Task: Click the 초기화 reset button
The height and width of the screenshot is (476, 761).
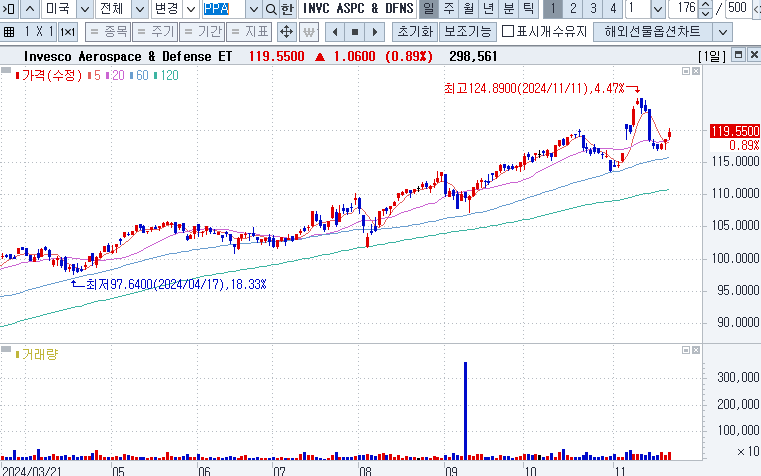Action: click(415, 32)
